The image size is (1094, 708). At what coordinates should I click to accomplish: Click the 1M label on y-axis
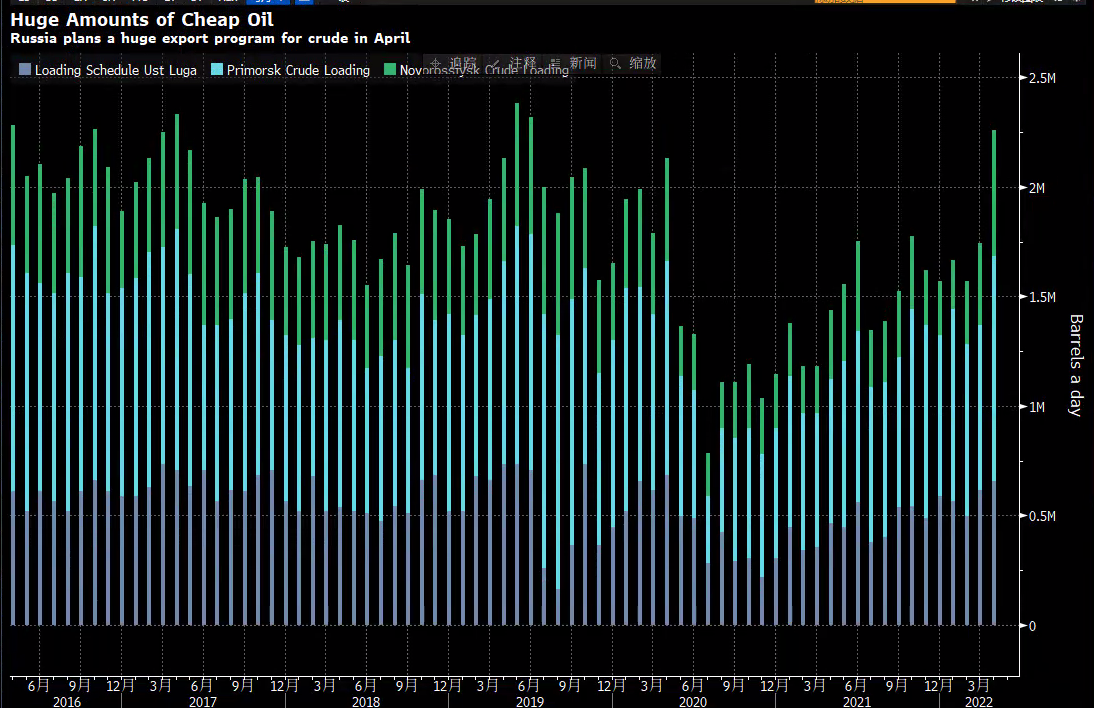(1038, 407)
